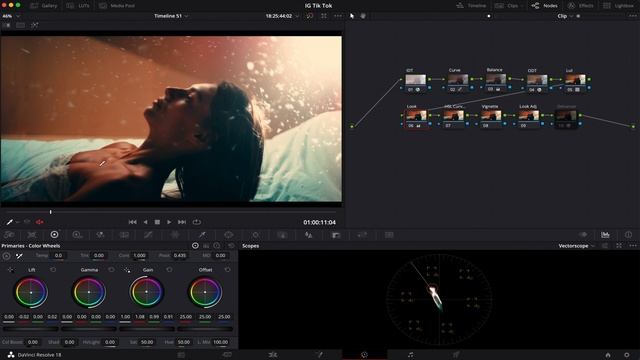The image size is (640, 360).
Task: Toggle loop playback
Action: 197,222
